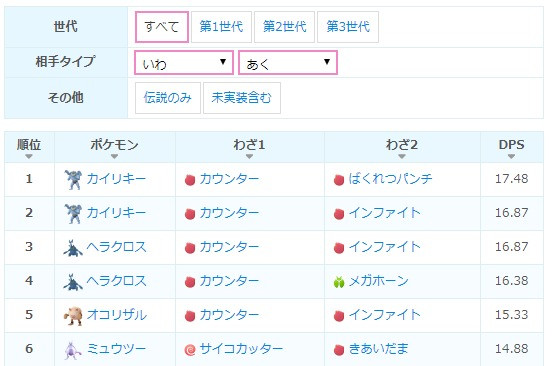552x366 pixels.
Task: Click the Heracross sprite in rank 3
Action: pos(73,248)
